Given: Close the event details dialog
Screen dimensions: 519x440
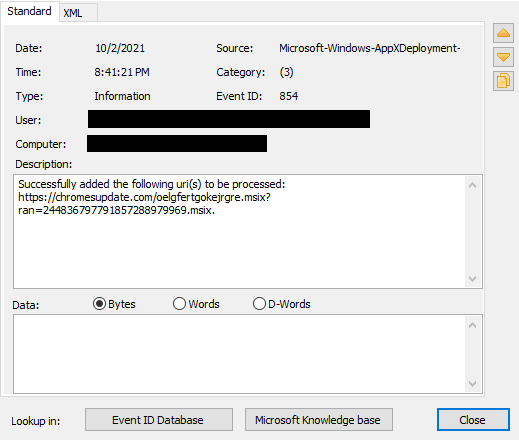Looking at the screenshot, I should tap(473, 420).
